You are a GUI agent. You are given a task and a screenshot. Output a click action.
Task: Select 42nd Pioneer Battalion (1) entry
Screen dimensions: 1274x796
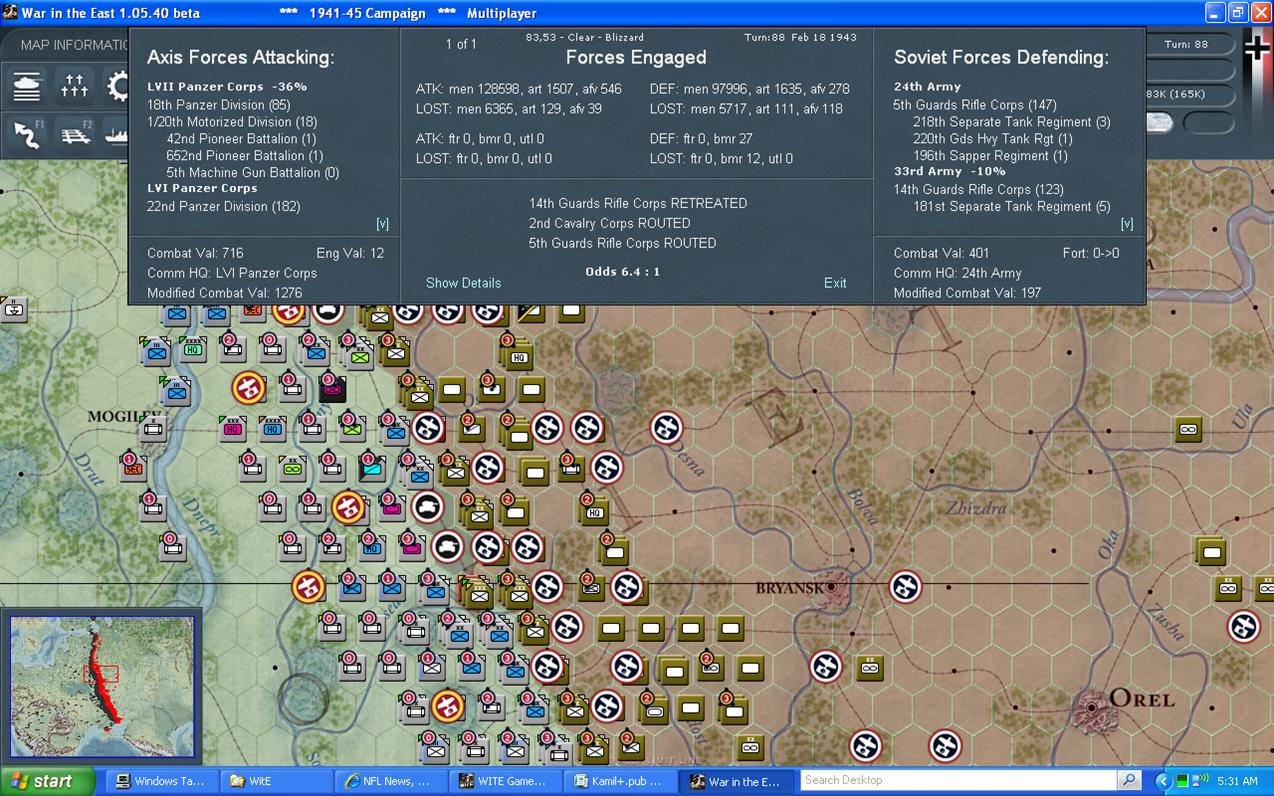[x=241, y=139]
